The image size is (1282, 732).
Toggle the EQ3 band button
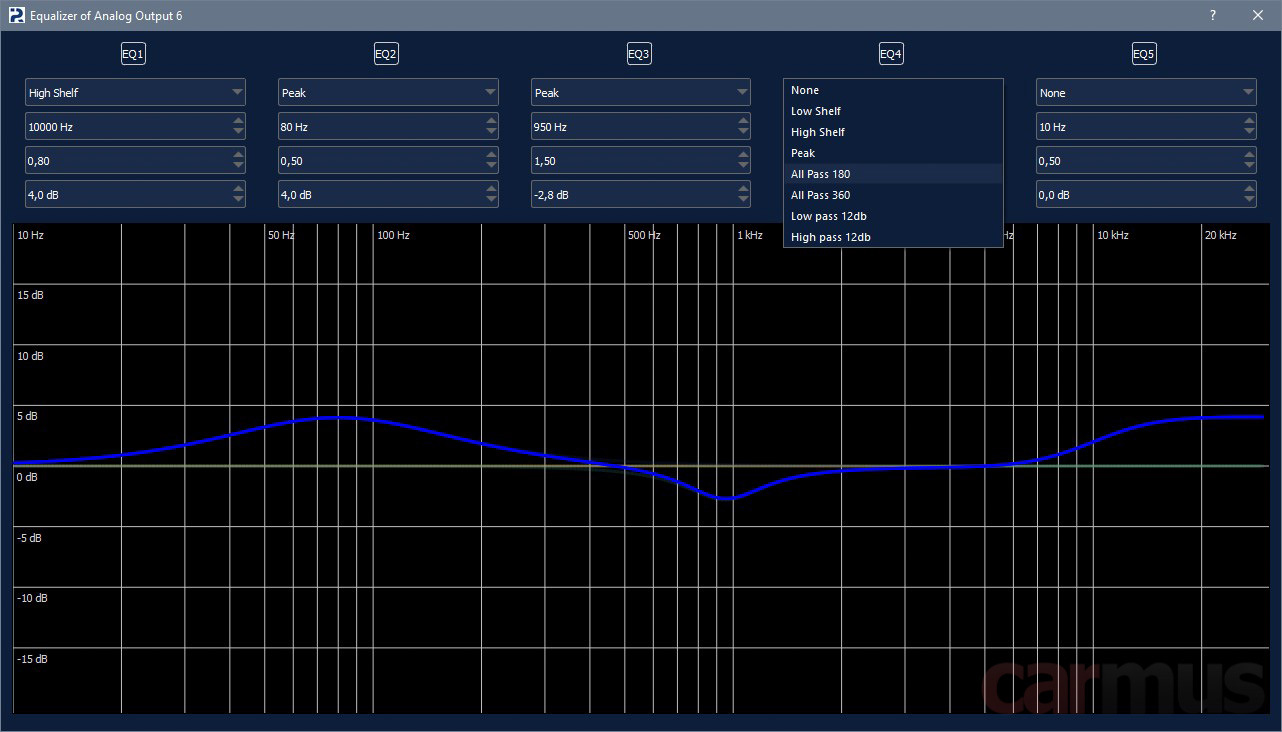(x=639, y=54)
